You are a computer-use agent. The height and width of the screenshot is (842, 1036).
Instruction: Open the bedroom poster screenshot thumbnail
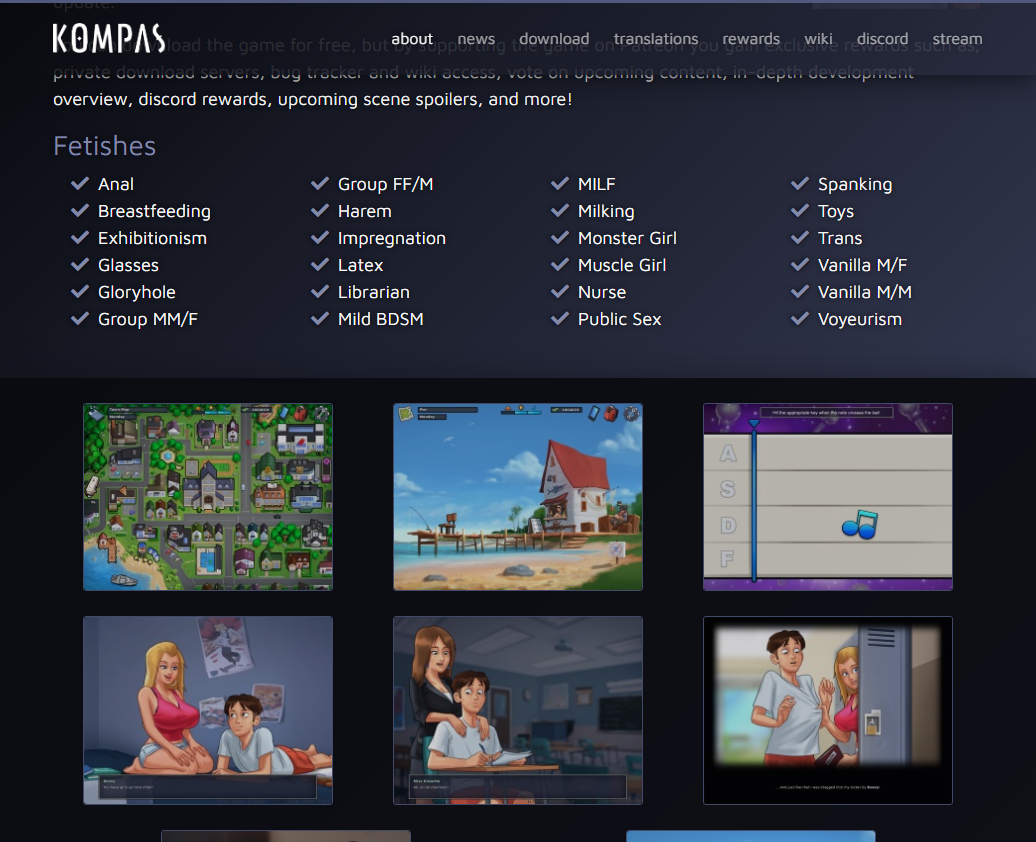(208, 710)
